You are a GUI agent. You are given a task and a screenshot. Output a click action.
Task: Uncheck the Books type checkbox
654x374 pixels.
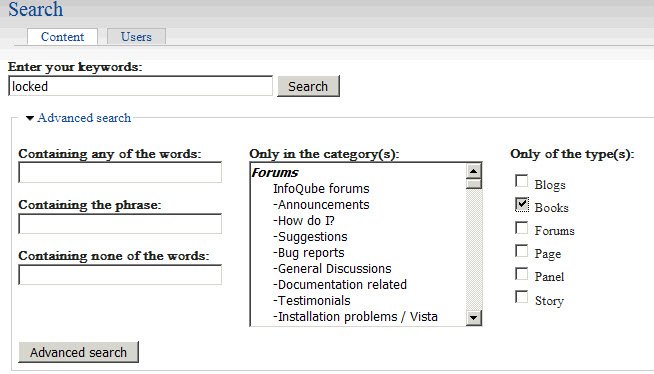point(521,204)
